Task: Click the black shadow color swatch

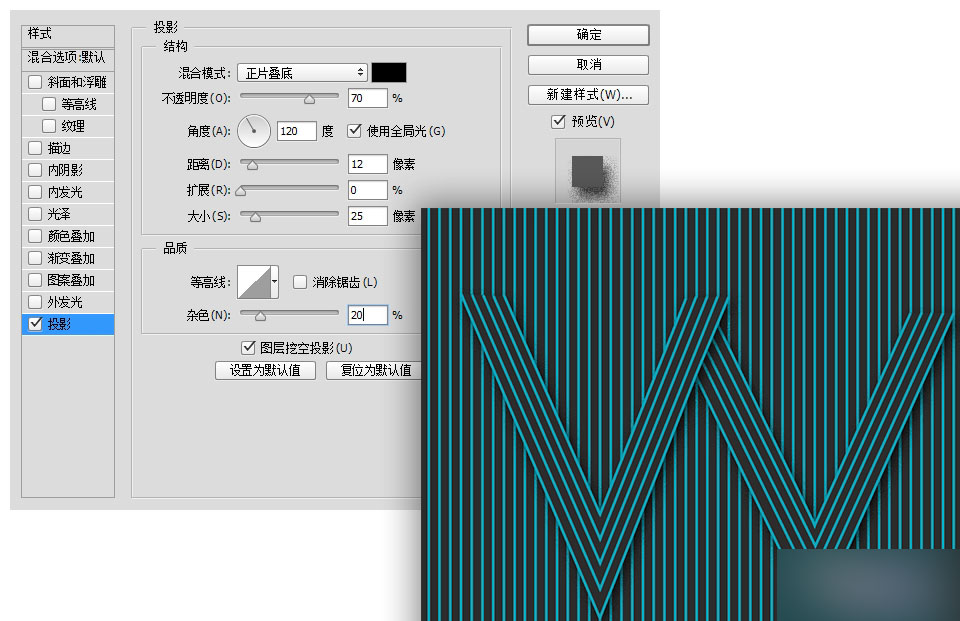Action: pyautogui.click(x=389, y=72)
